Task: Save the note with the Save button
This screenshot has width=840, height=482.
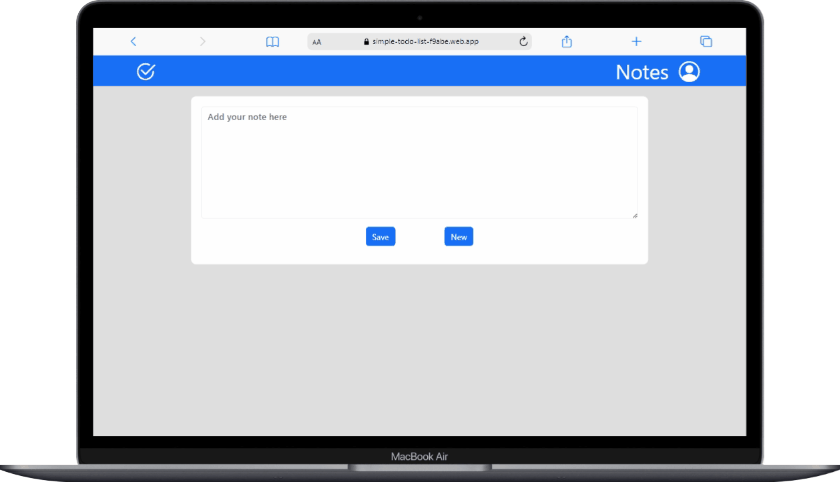Action: (380, 237)
